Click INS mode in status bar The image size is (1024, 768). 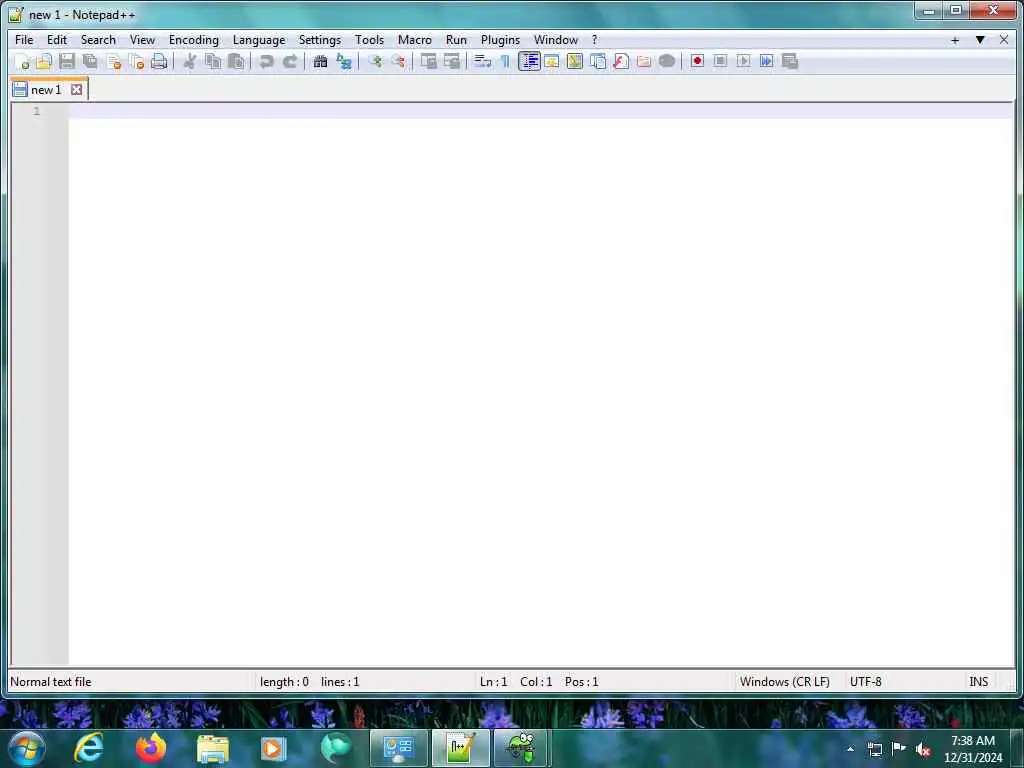click(978, 682)
